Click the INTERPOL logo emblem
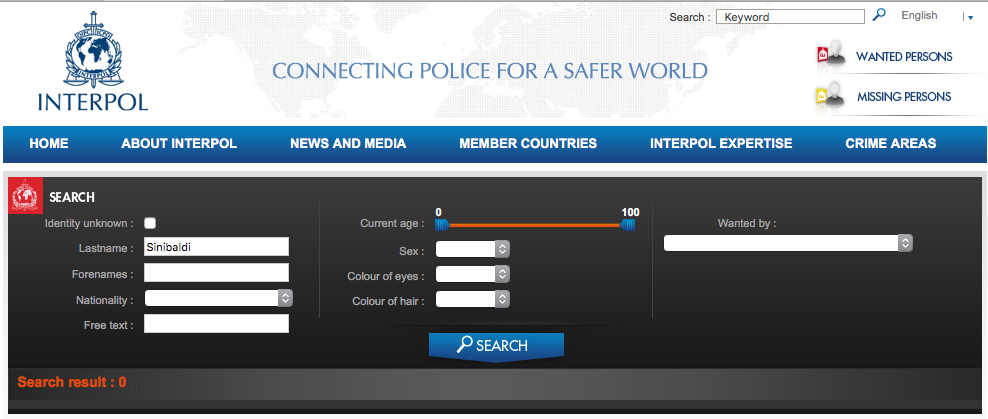988x419 pixels. (x=92, y=54)
